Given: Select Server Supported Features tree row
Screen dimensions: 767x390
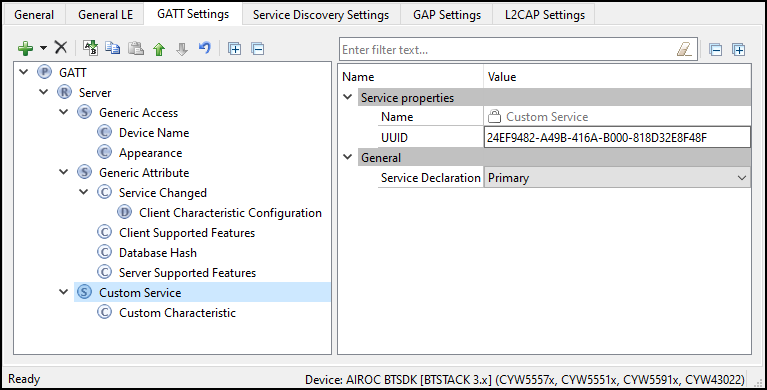Looking at the screenshot, I should point(187,273).
